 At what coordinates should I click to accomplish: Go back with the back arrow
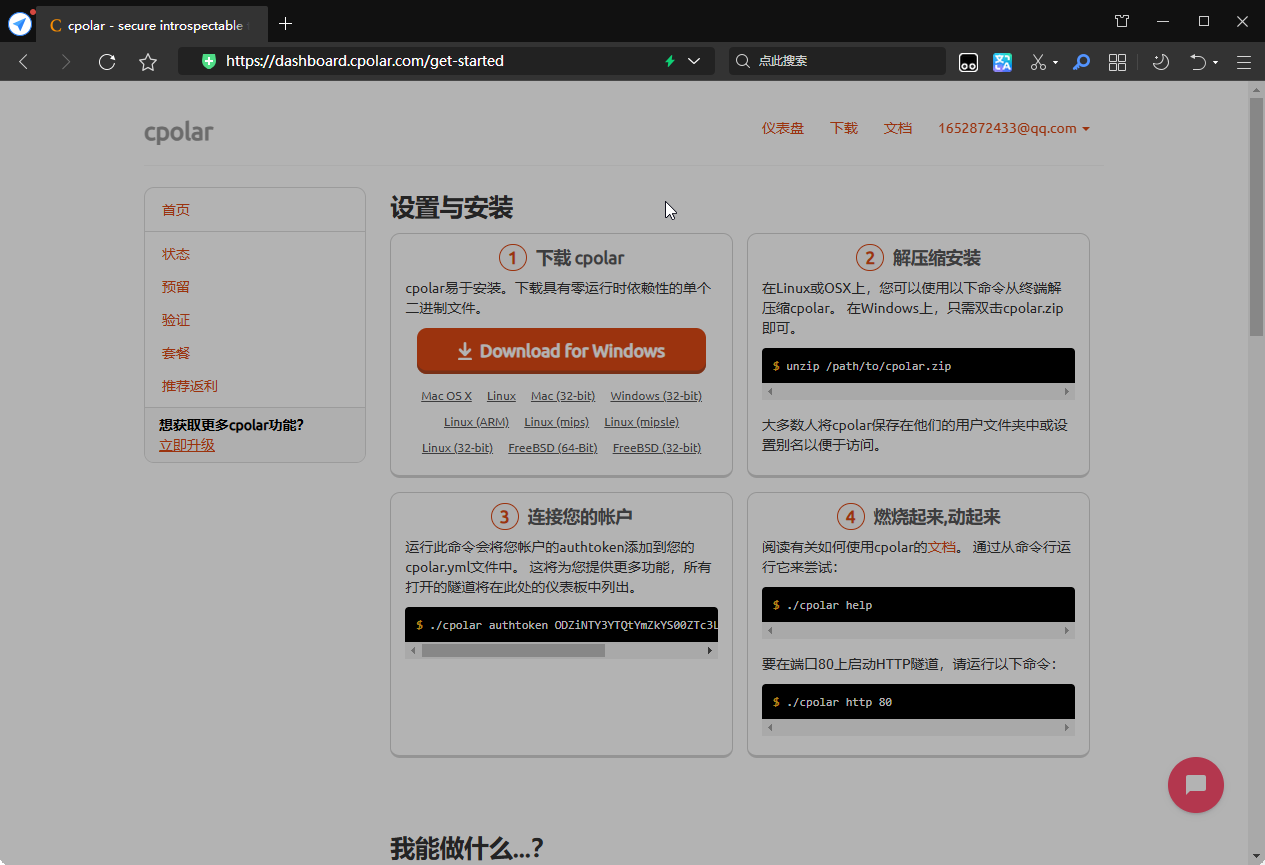24,62
